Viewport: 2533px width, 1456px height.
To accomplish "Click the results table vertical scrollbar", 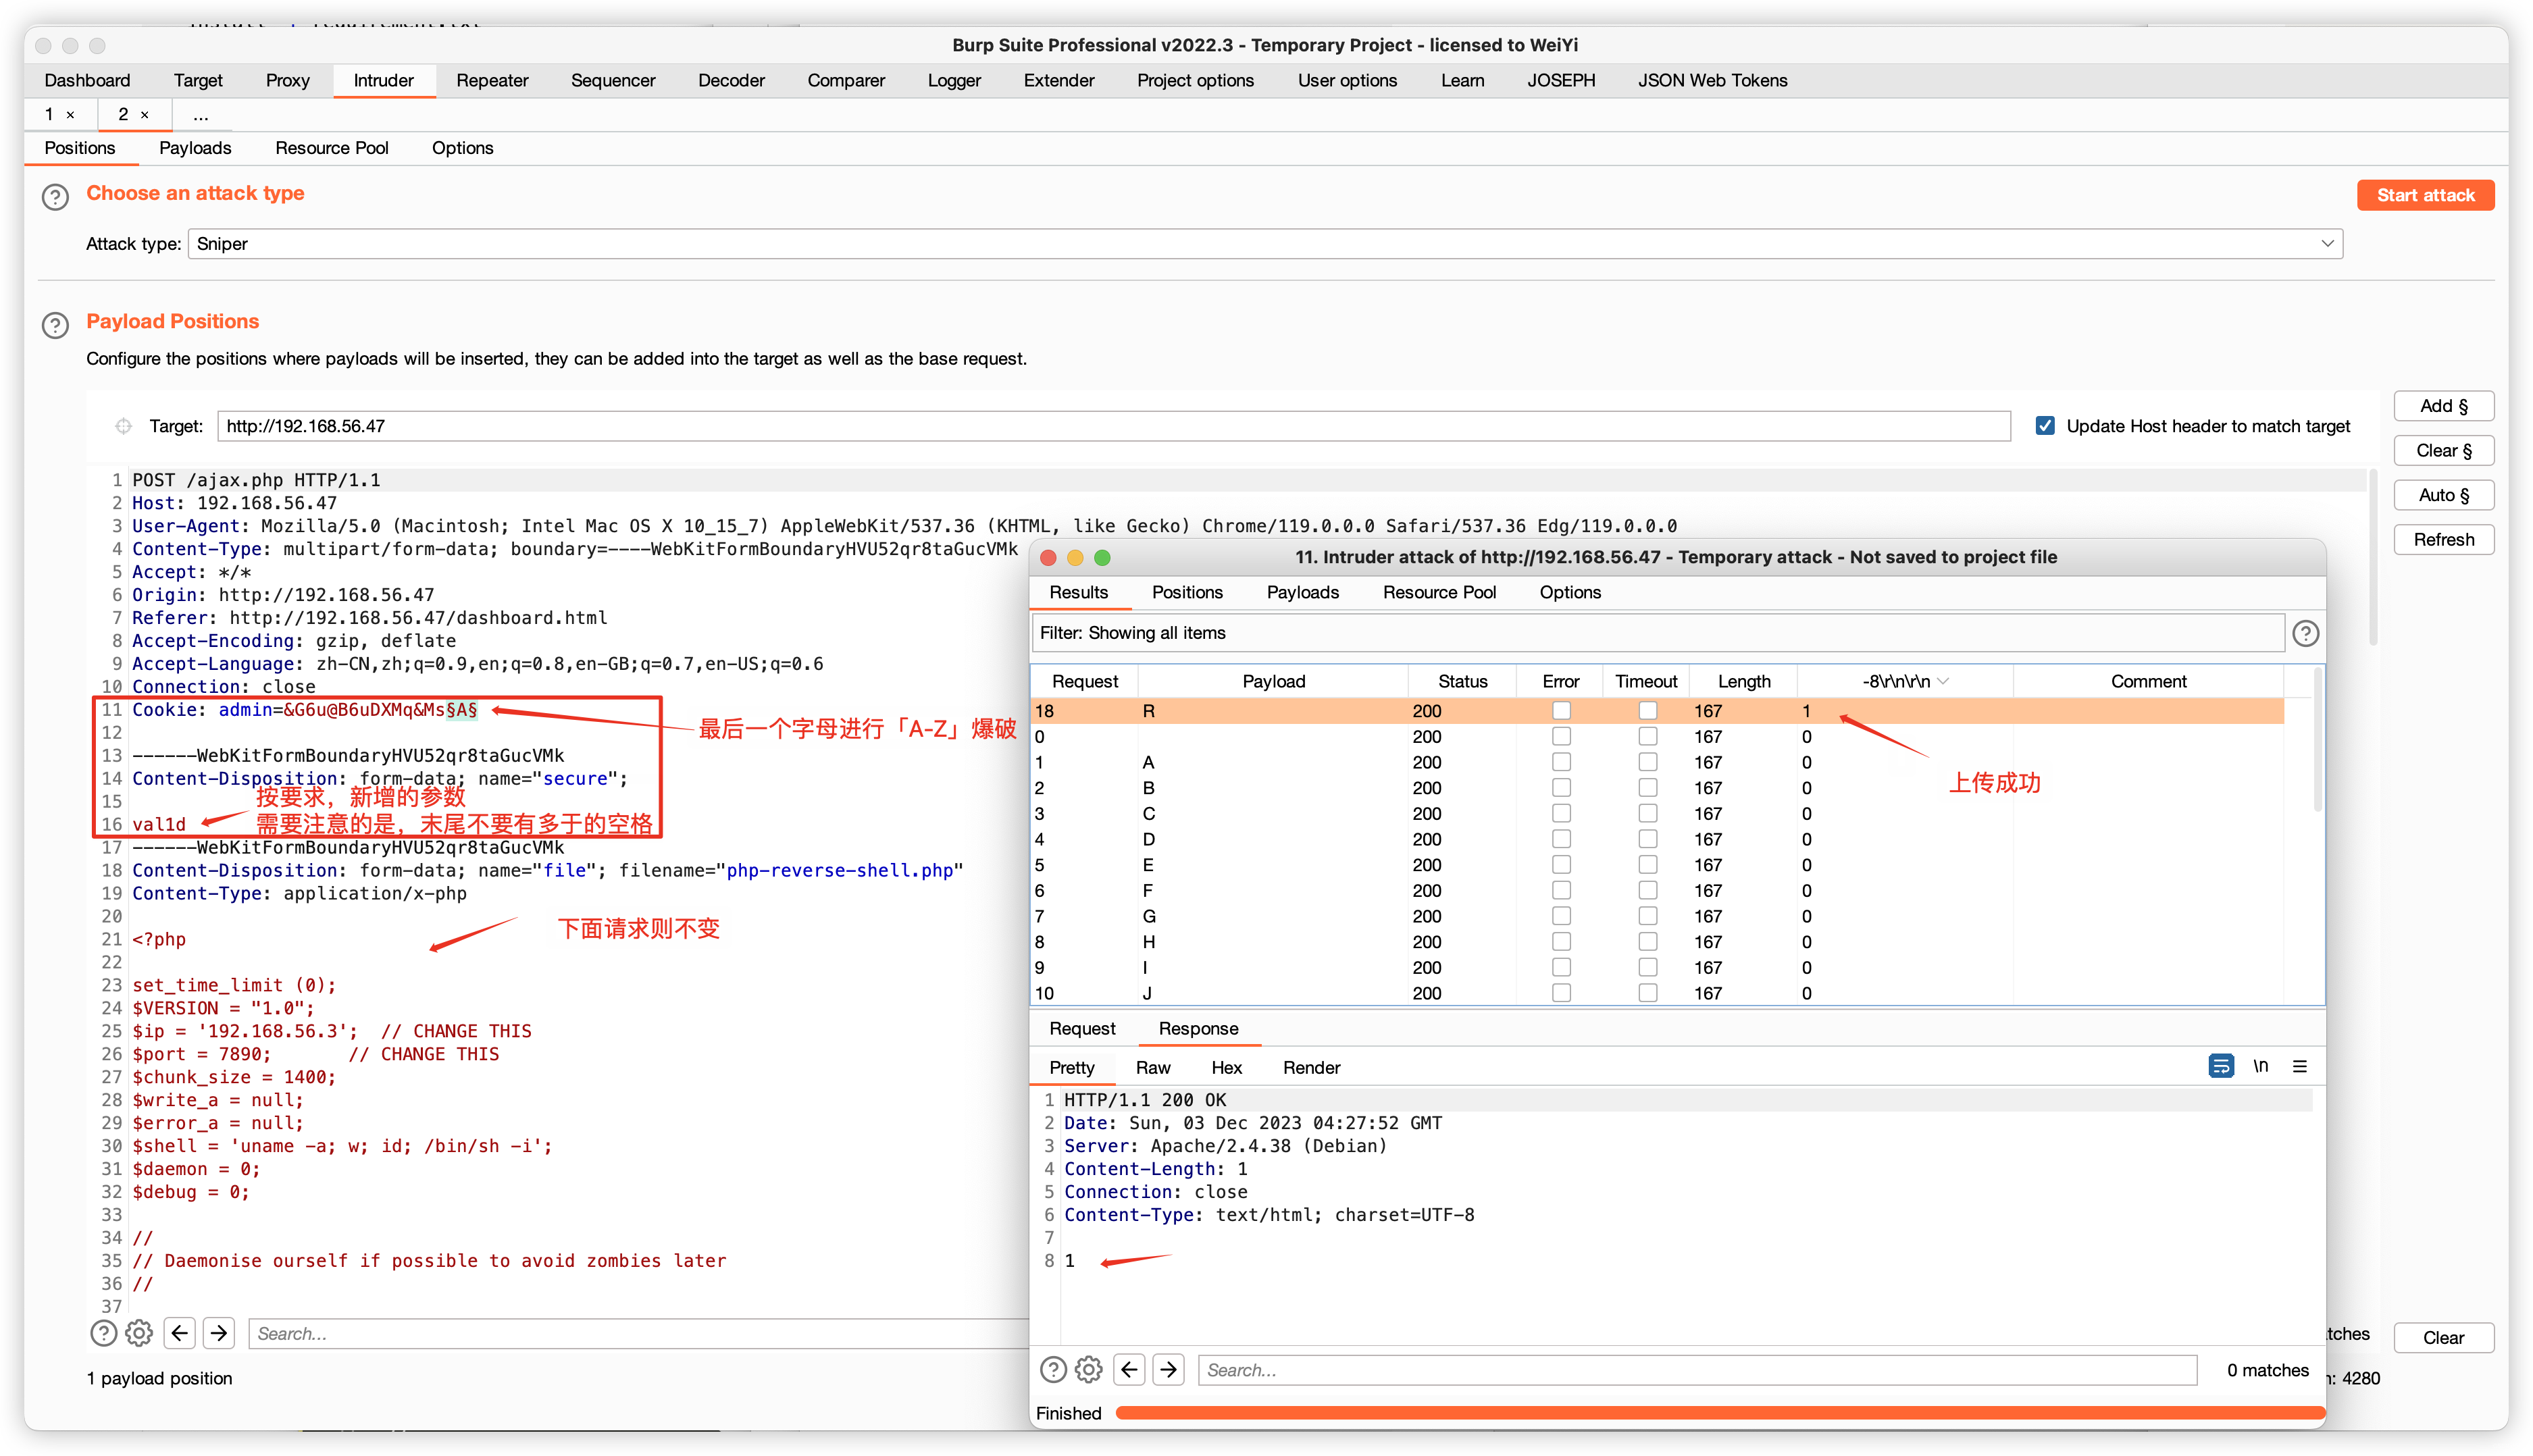I will coord(2317,740).
